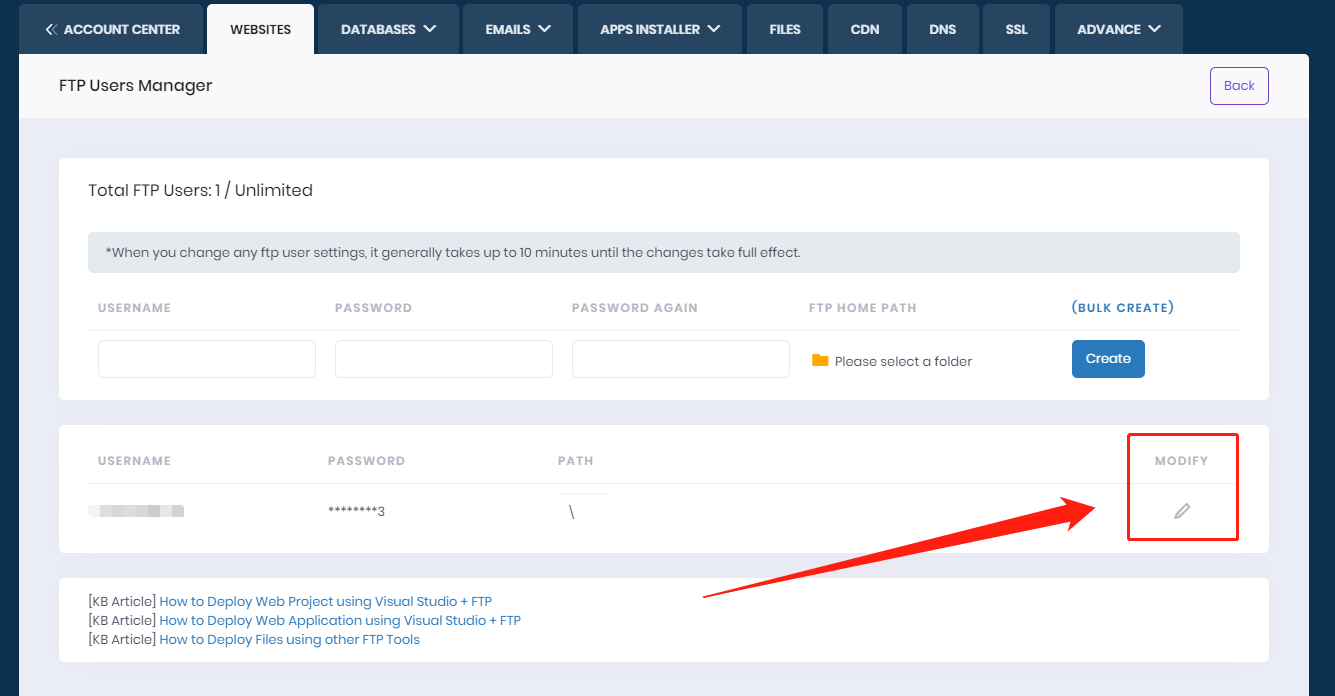1335x696 pixels.
Task: Focus the new Username input field
Action: click(207, 359)
